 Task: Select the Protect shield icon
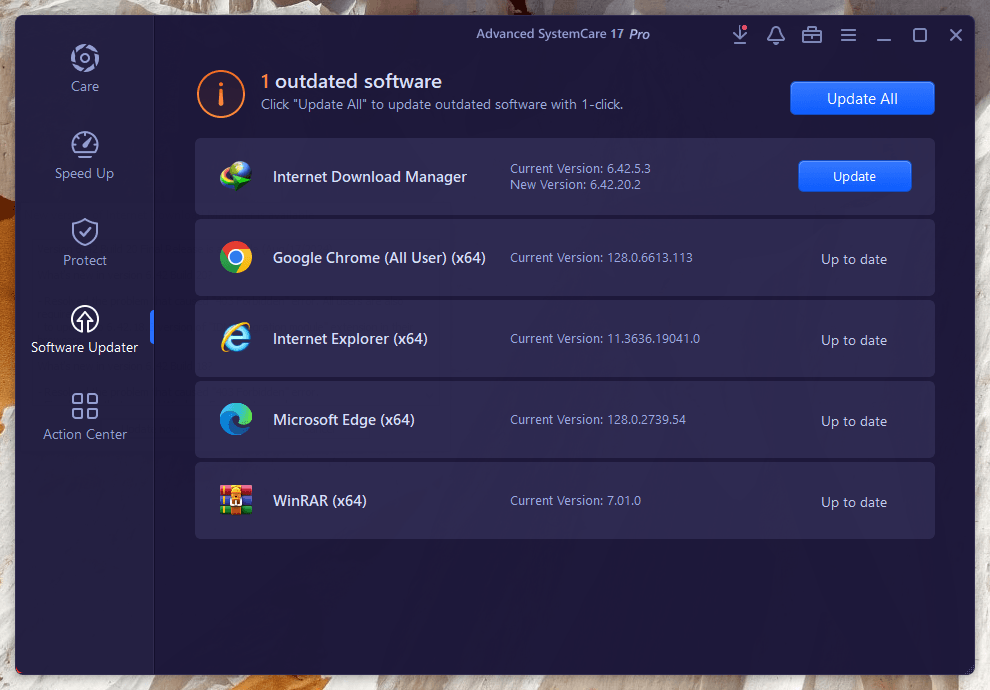tap(85, 232)
